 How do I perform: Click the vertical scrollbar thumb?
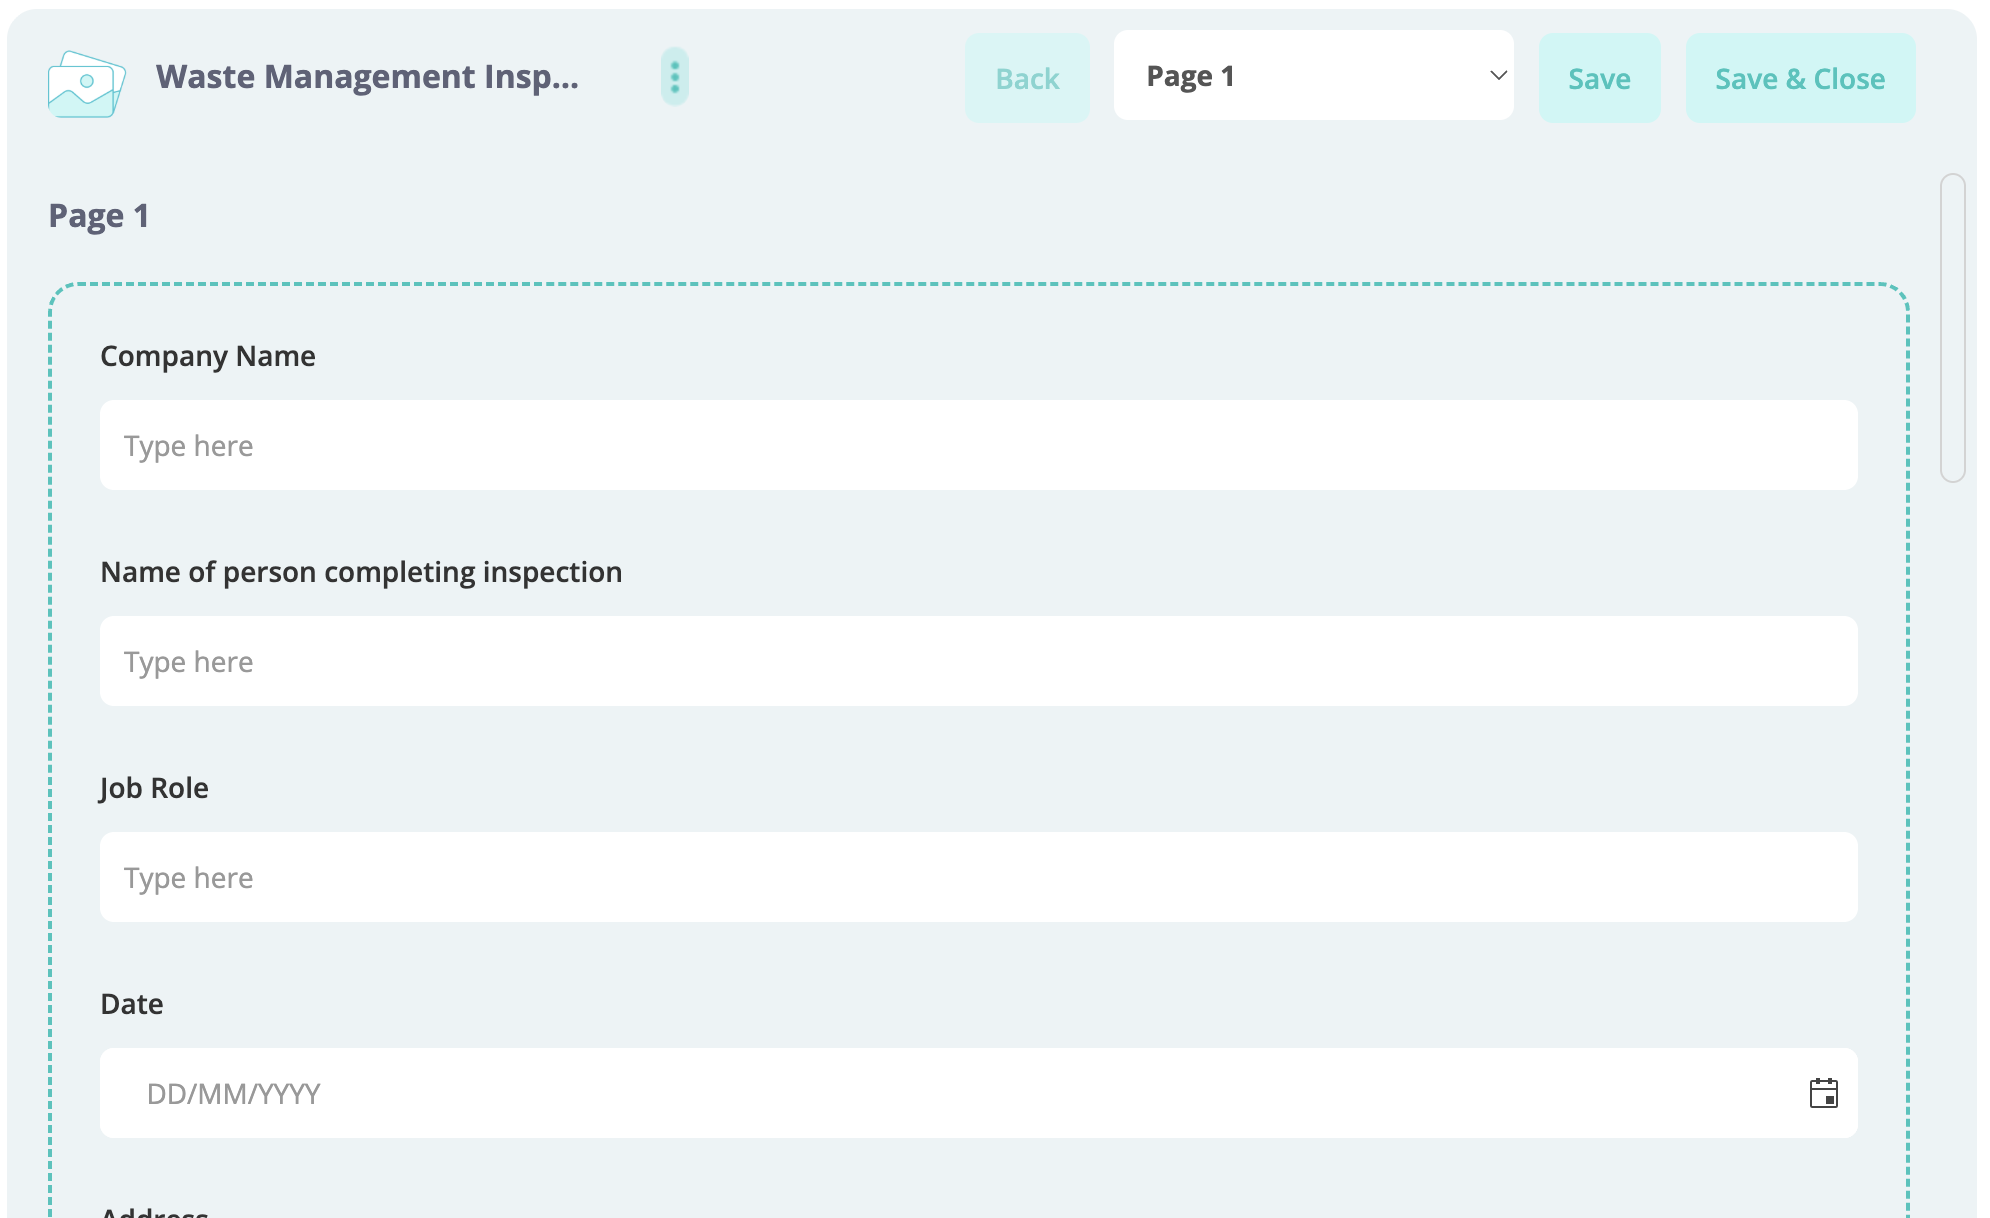[x=1952, y=328]
